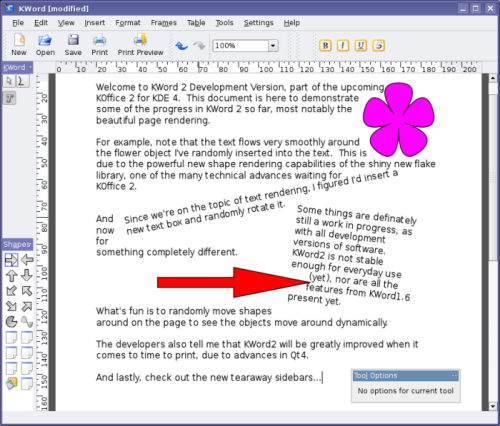Select the down-right diagonal arrow shape
500x426 pixels.
tap(11, 306)
